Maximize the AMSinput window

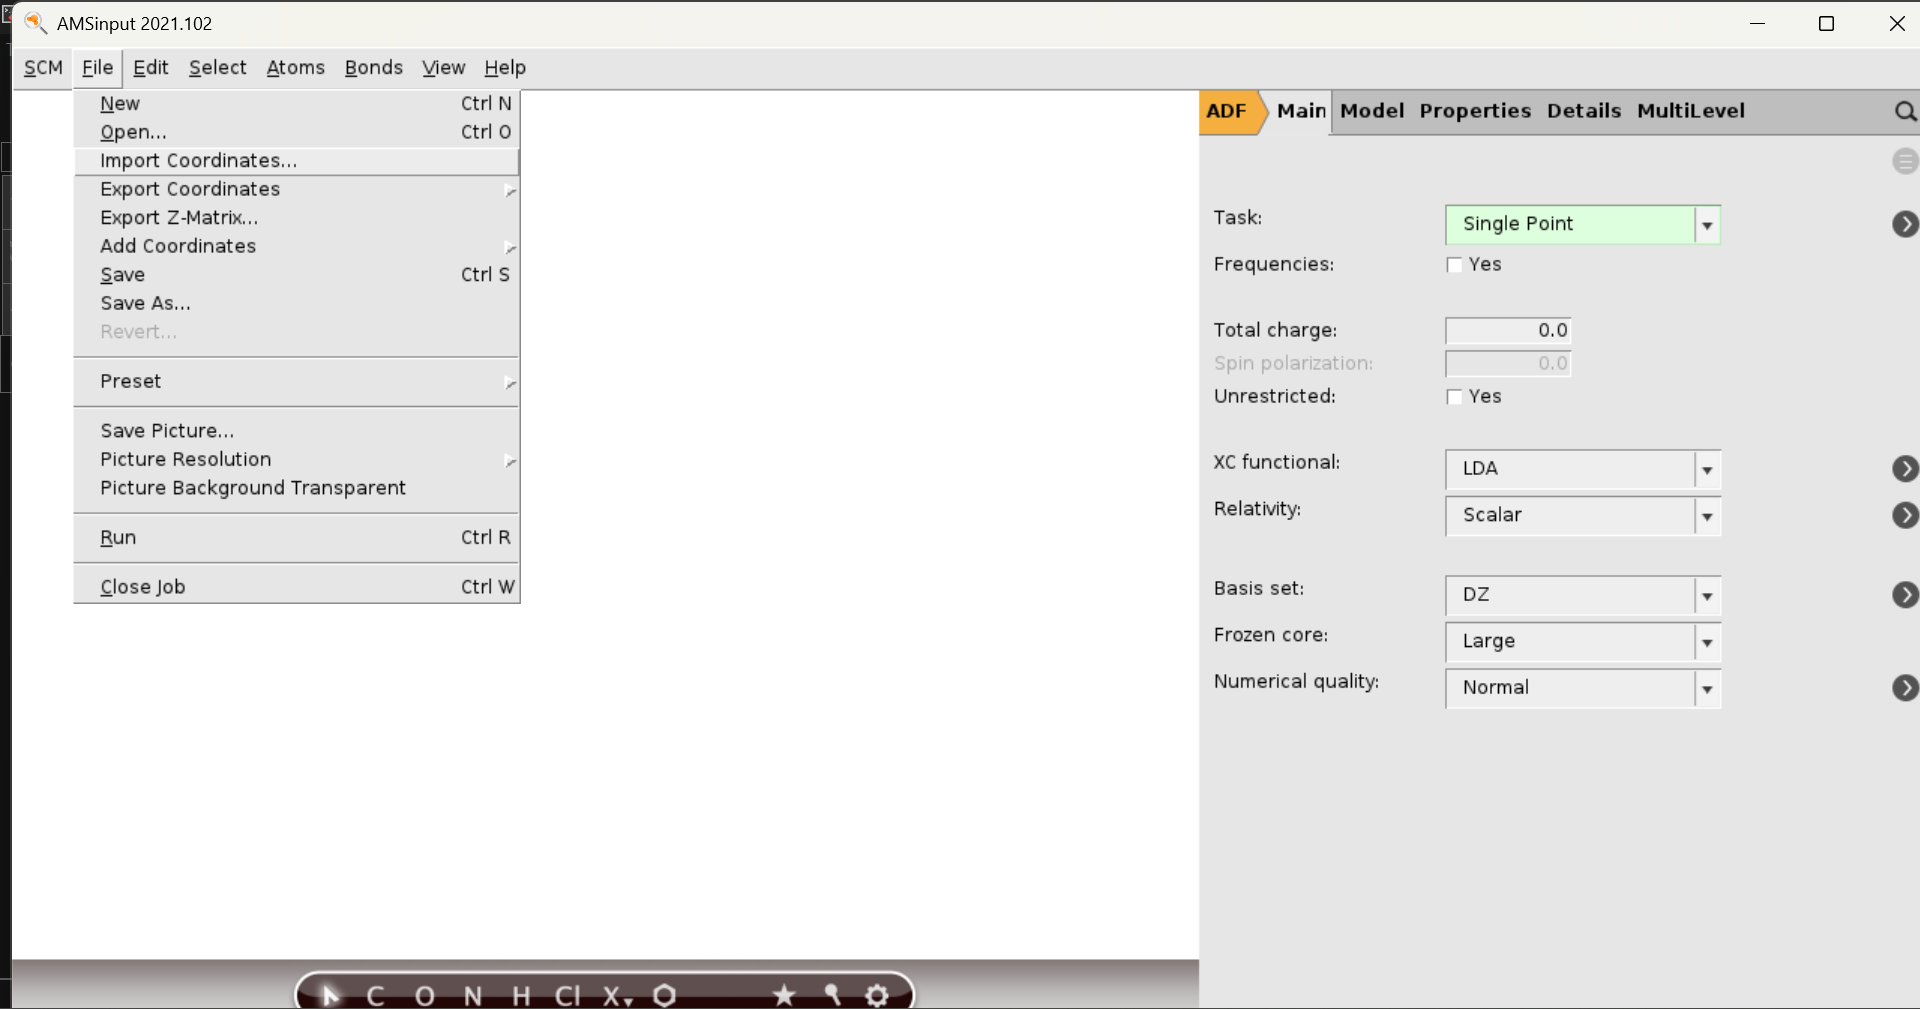point(1826,23)
